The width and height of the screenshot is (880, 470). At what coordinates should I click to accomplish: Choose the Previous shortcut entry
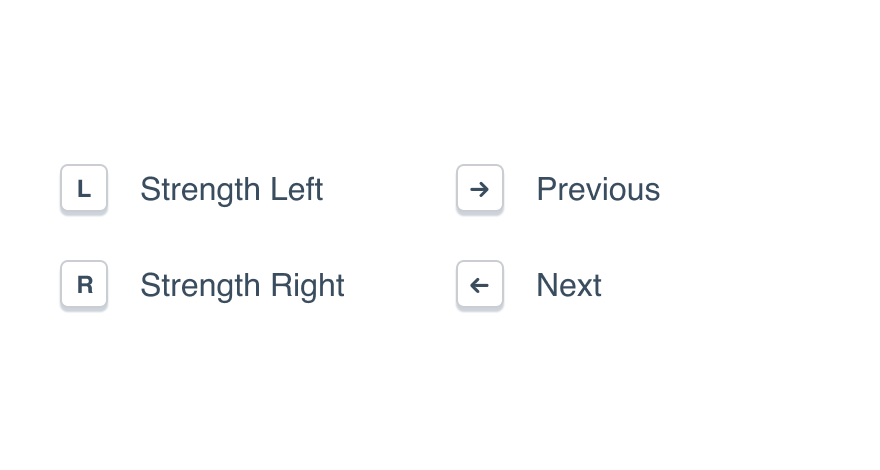pos(598,189)
